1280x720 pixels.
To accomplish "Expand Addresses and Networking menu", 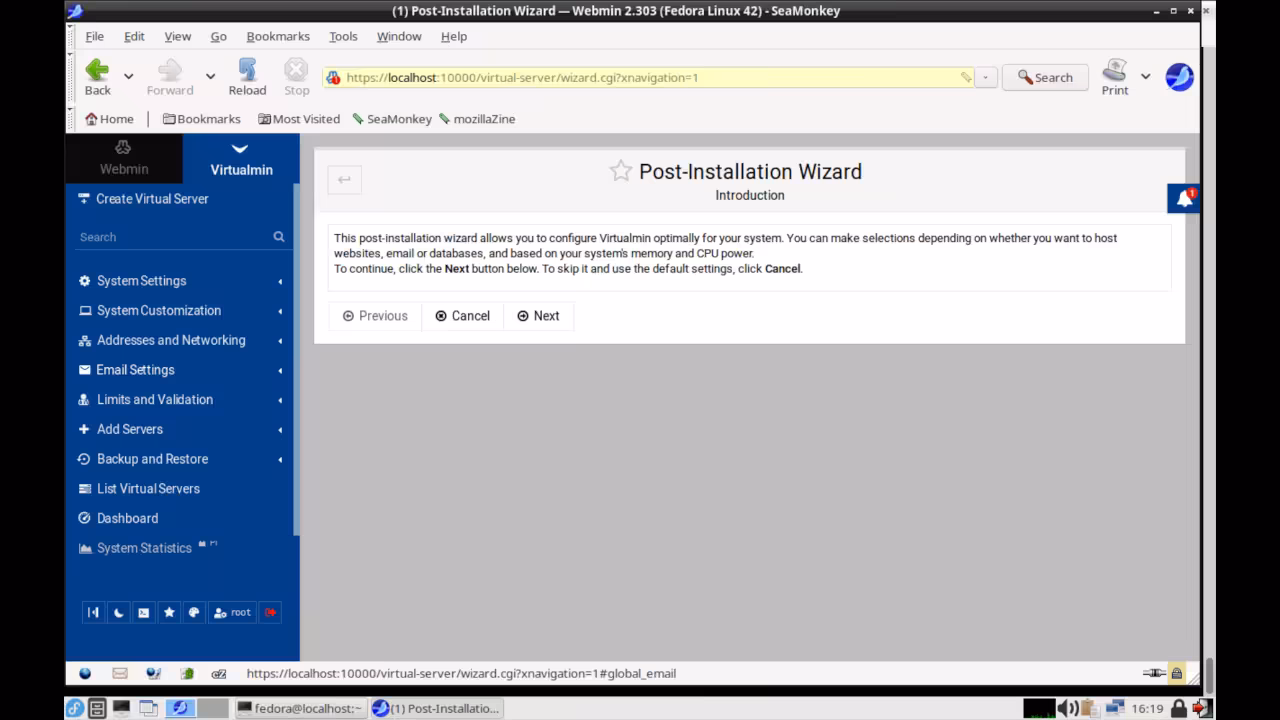I will coord(181,340).
